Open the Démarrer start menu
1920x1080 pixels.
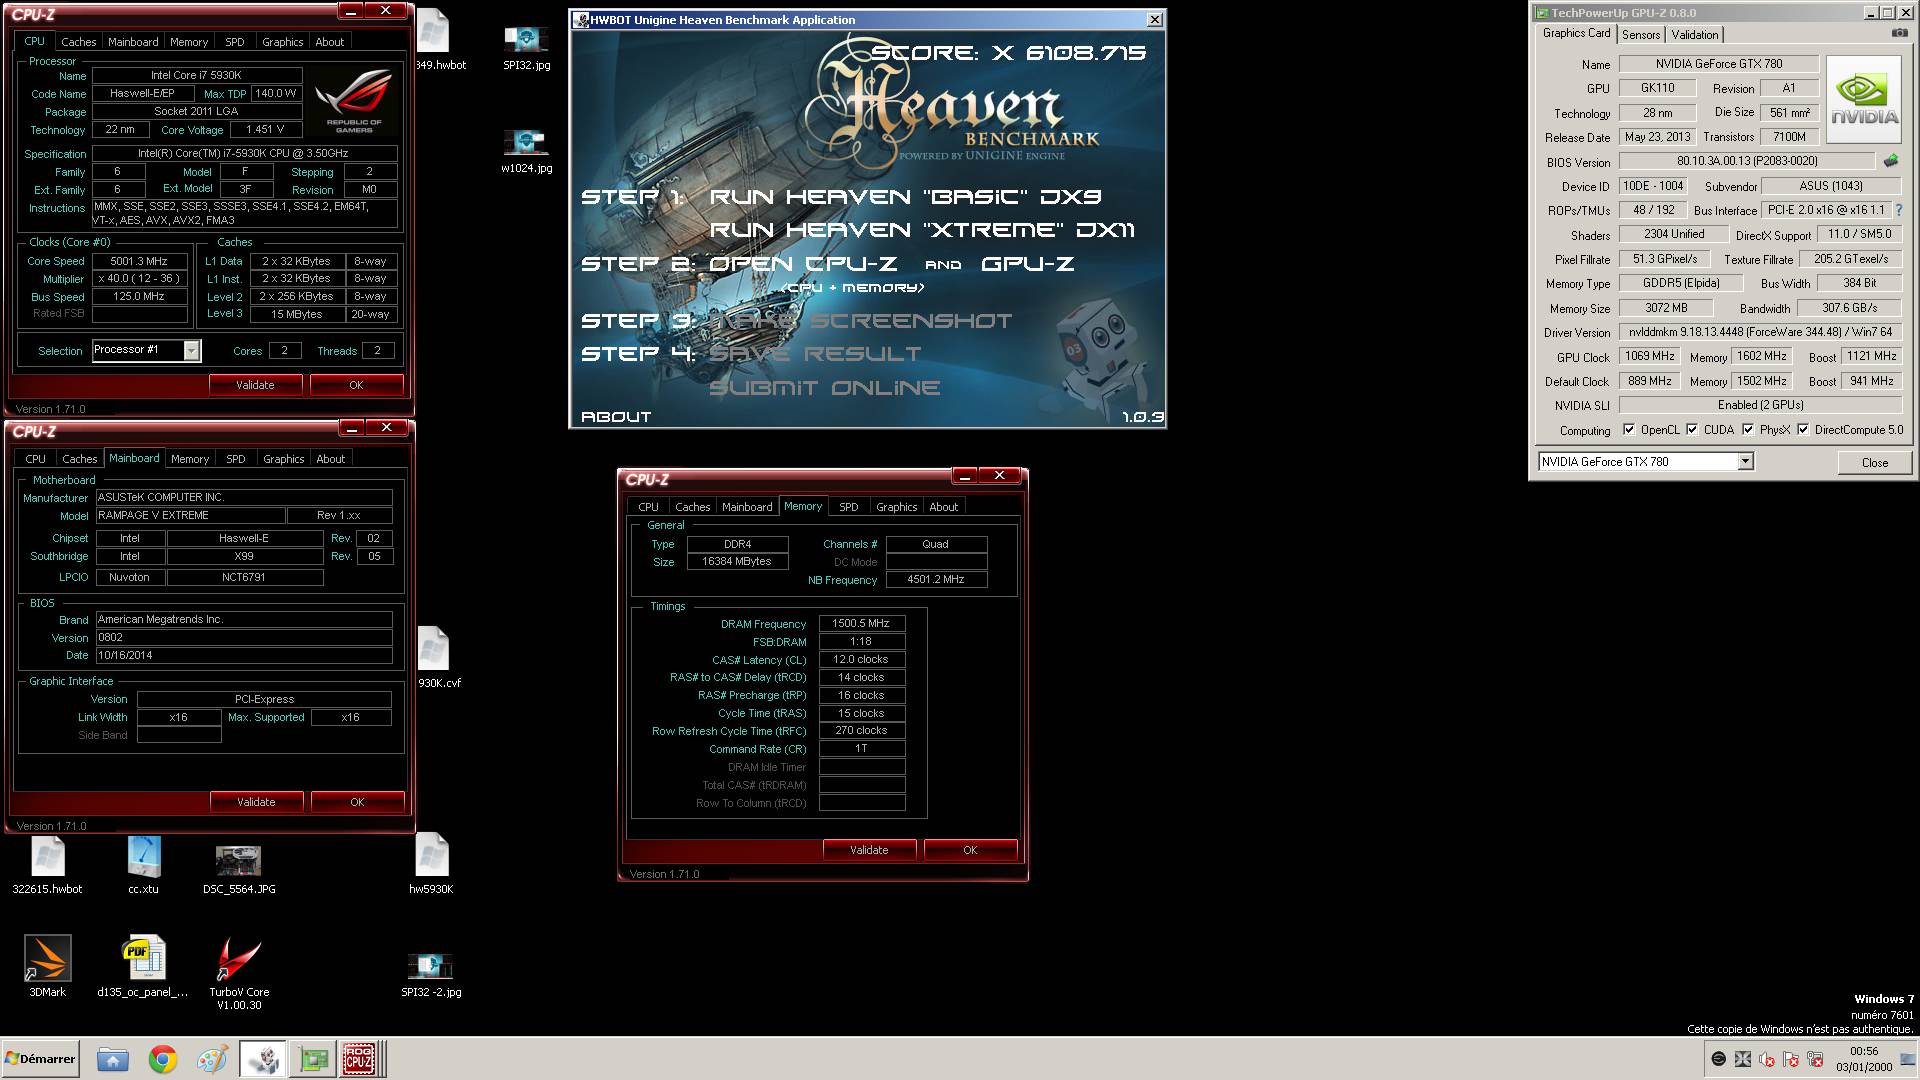click(40, 1059)
